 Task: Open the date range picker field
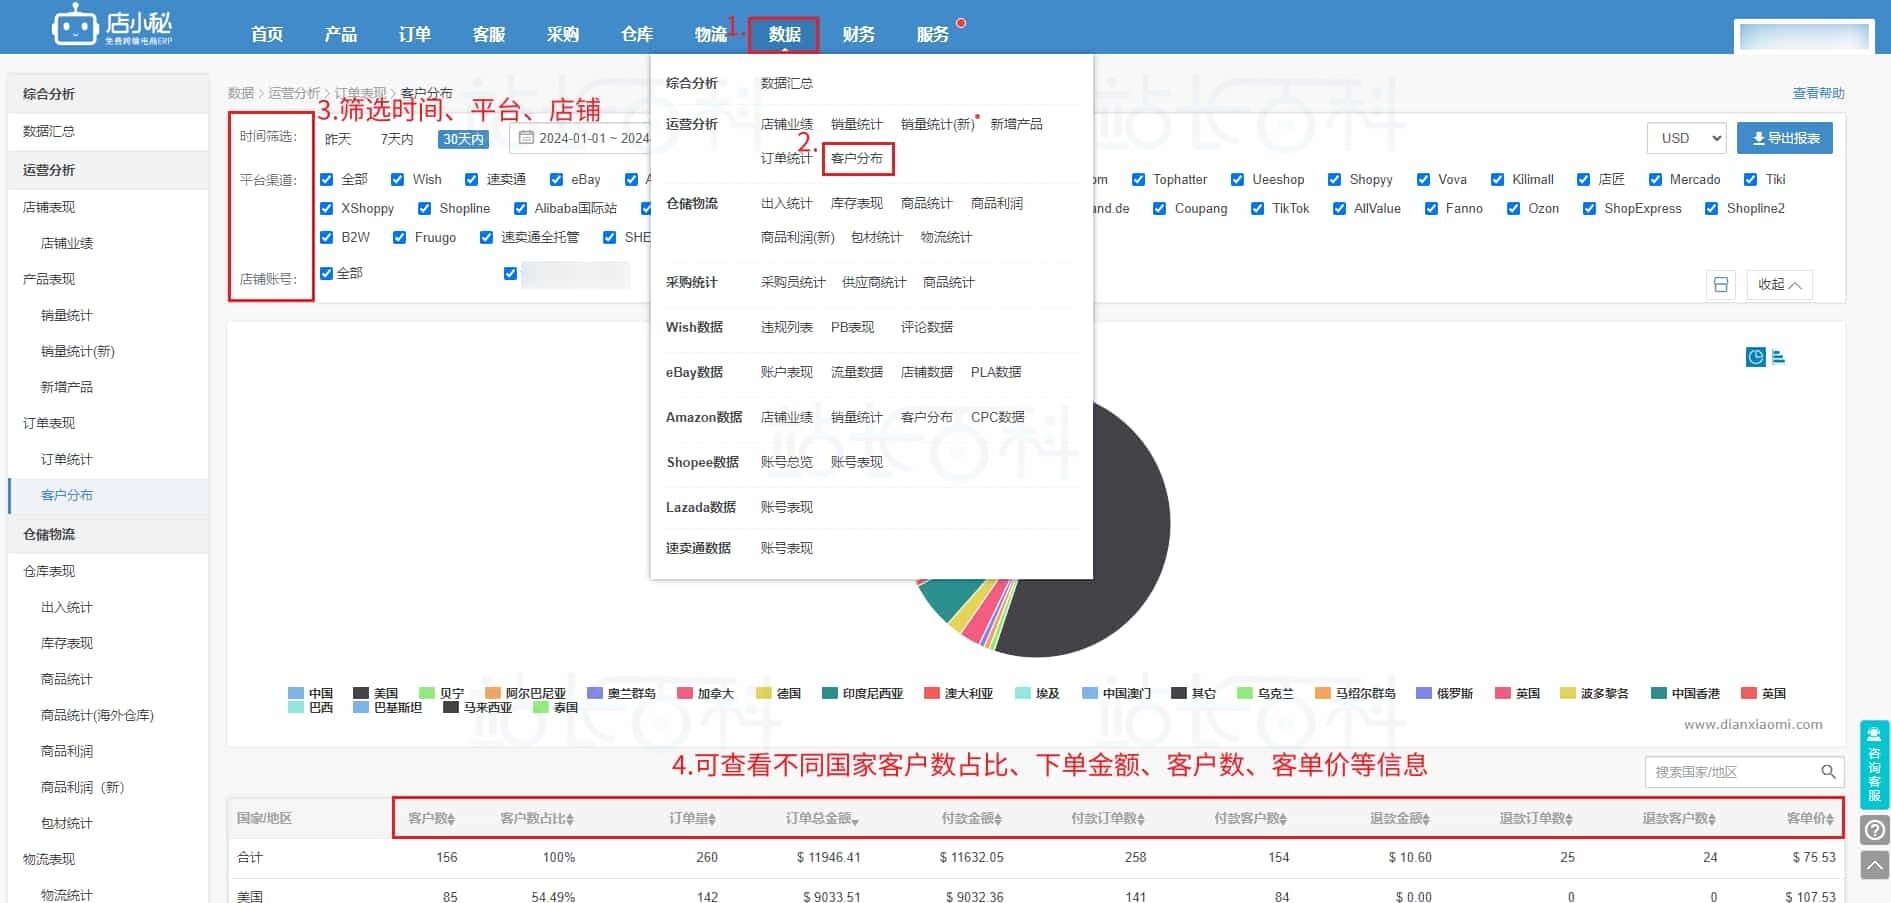582,138
